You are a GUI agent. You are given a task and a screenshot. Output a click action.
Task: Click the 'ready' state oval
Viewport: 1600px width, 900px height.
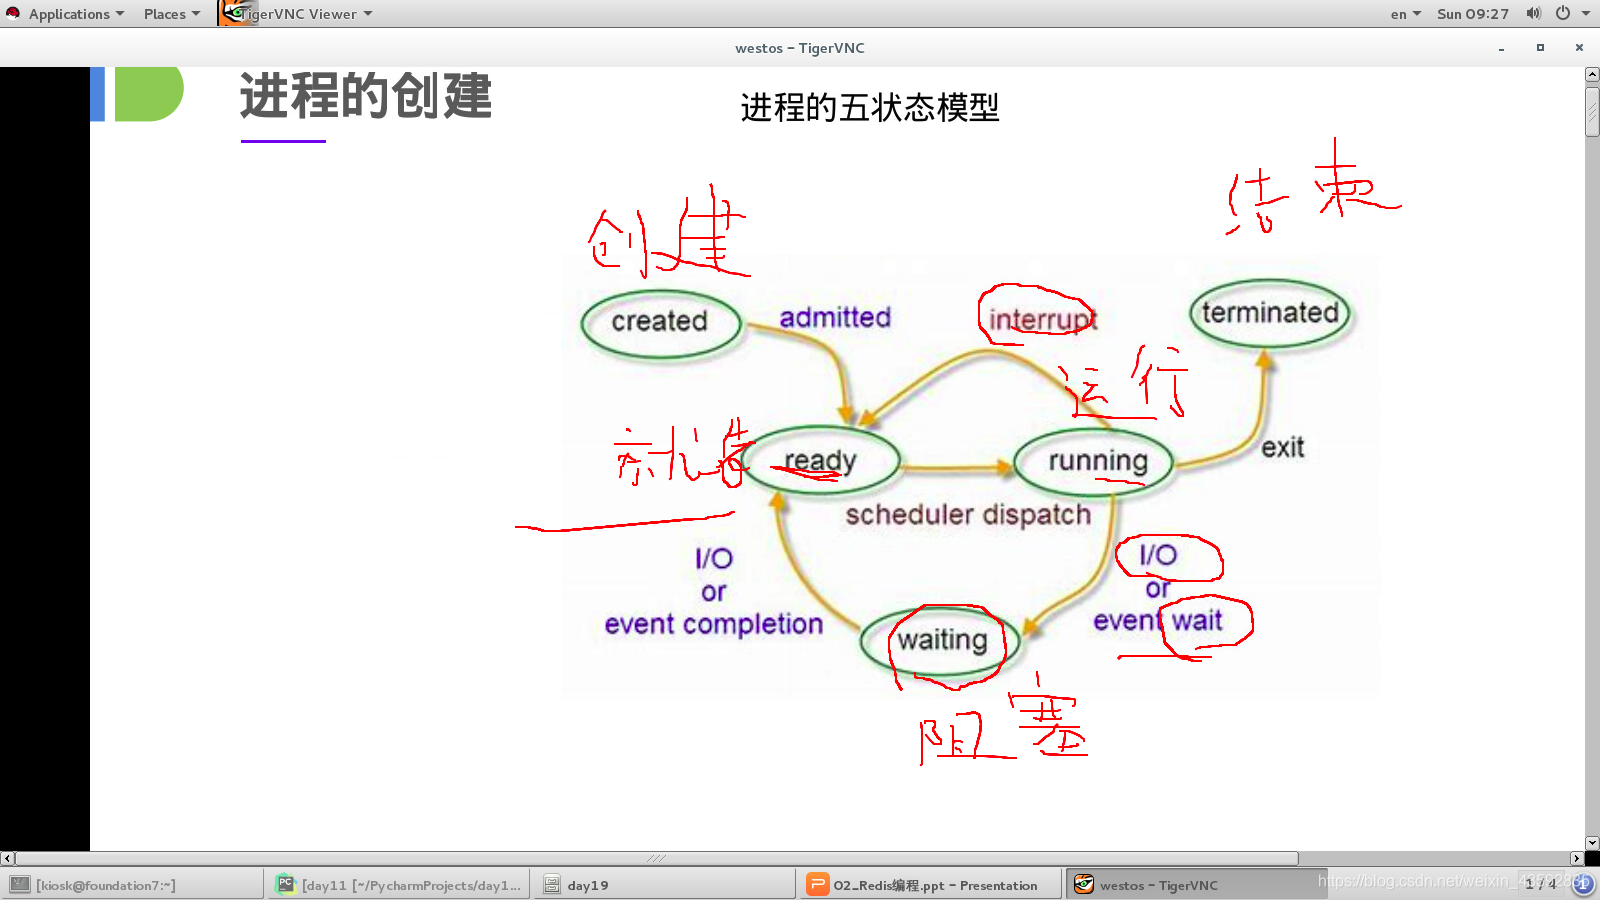[821, 461]
